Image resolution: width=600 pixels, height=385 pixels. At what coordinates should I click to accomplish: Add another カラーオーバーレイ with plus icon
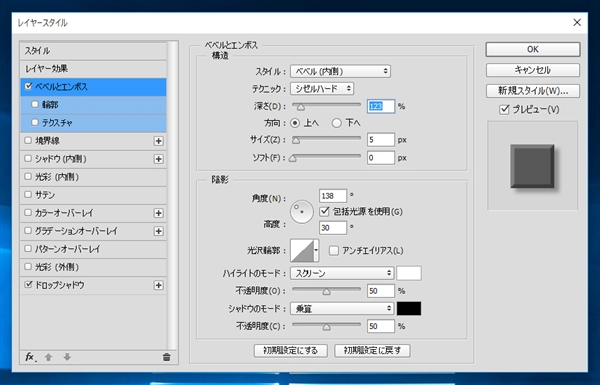point(158,213)
